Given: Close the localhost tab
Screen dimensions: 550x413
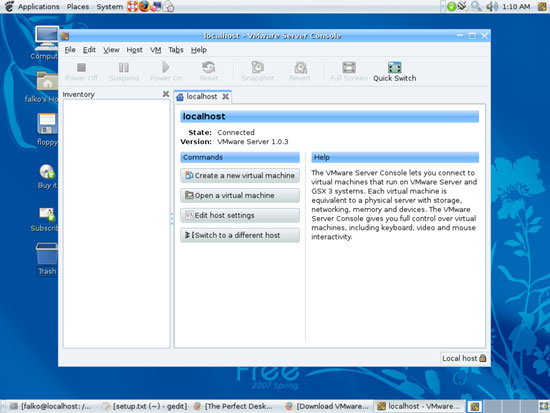Looking at the screenshot, I should pos(226,96).
